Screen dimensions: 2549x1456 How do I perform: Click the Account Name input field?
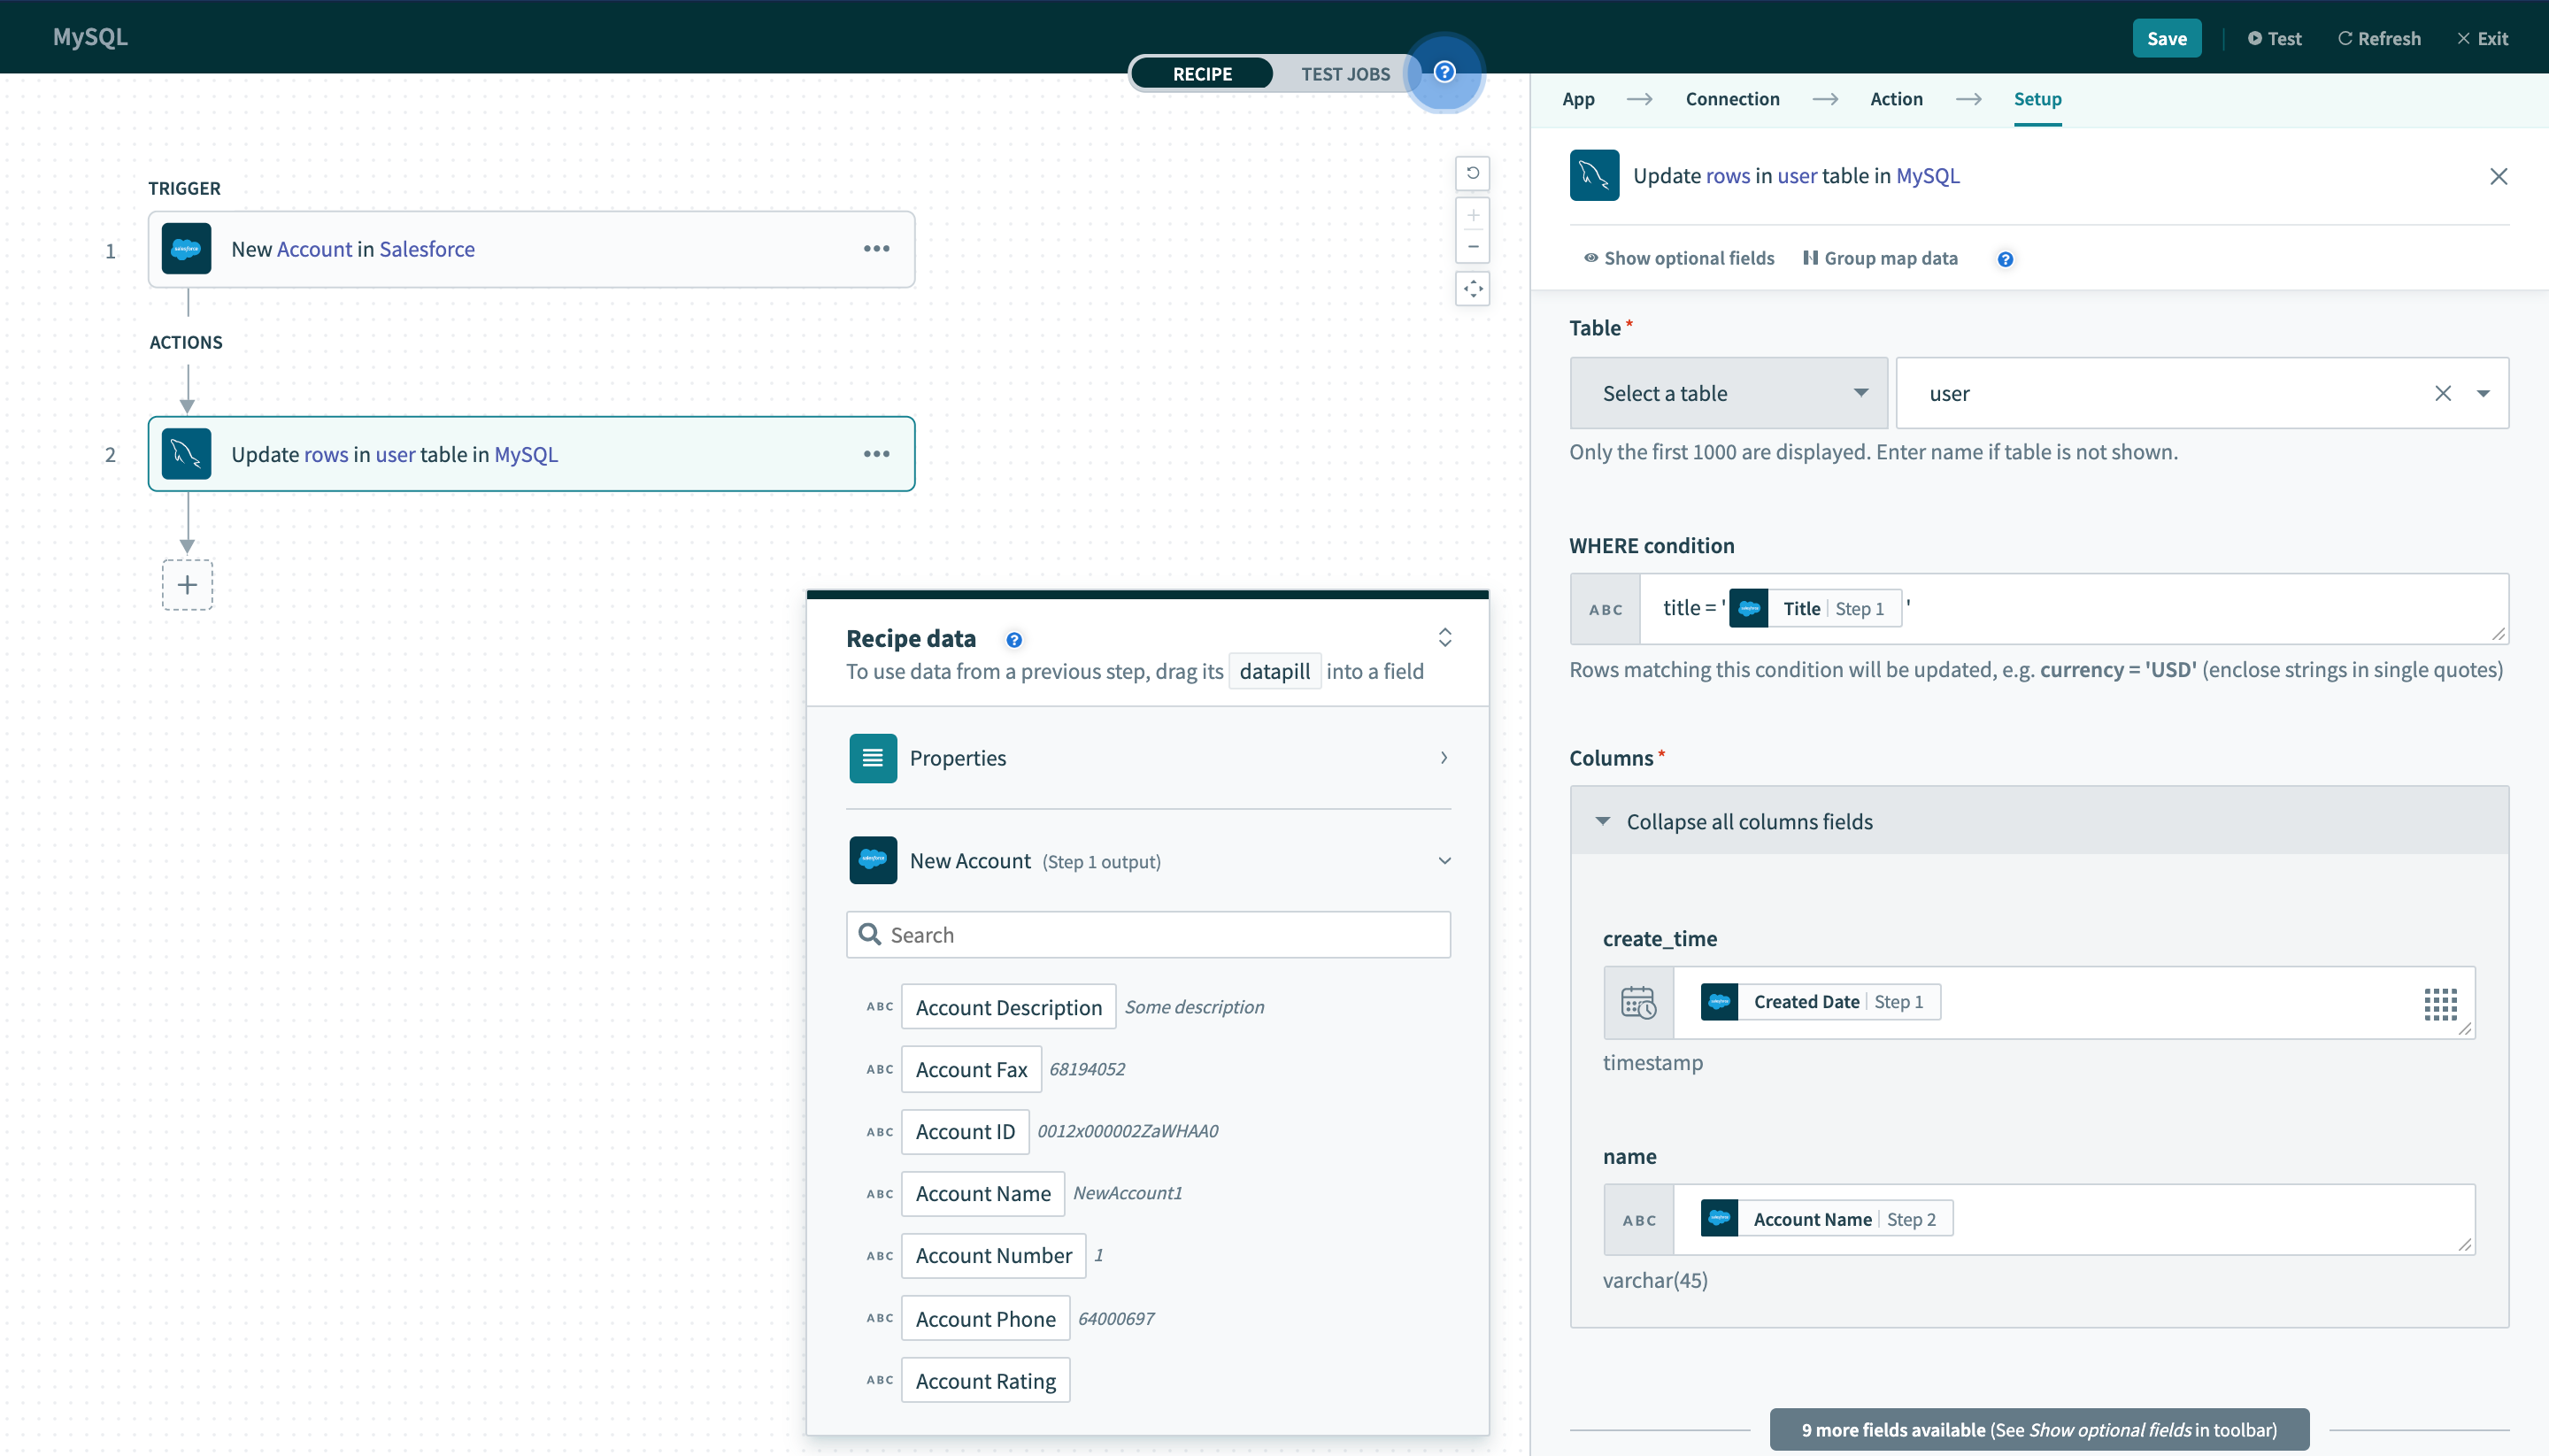982,1191
